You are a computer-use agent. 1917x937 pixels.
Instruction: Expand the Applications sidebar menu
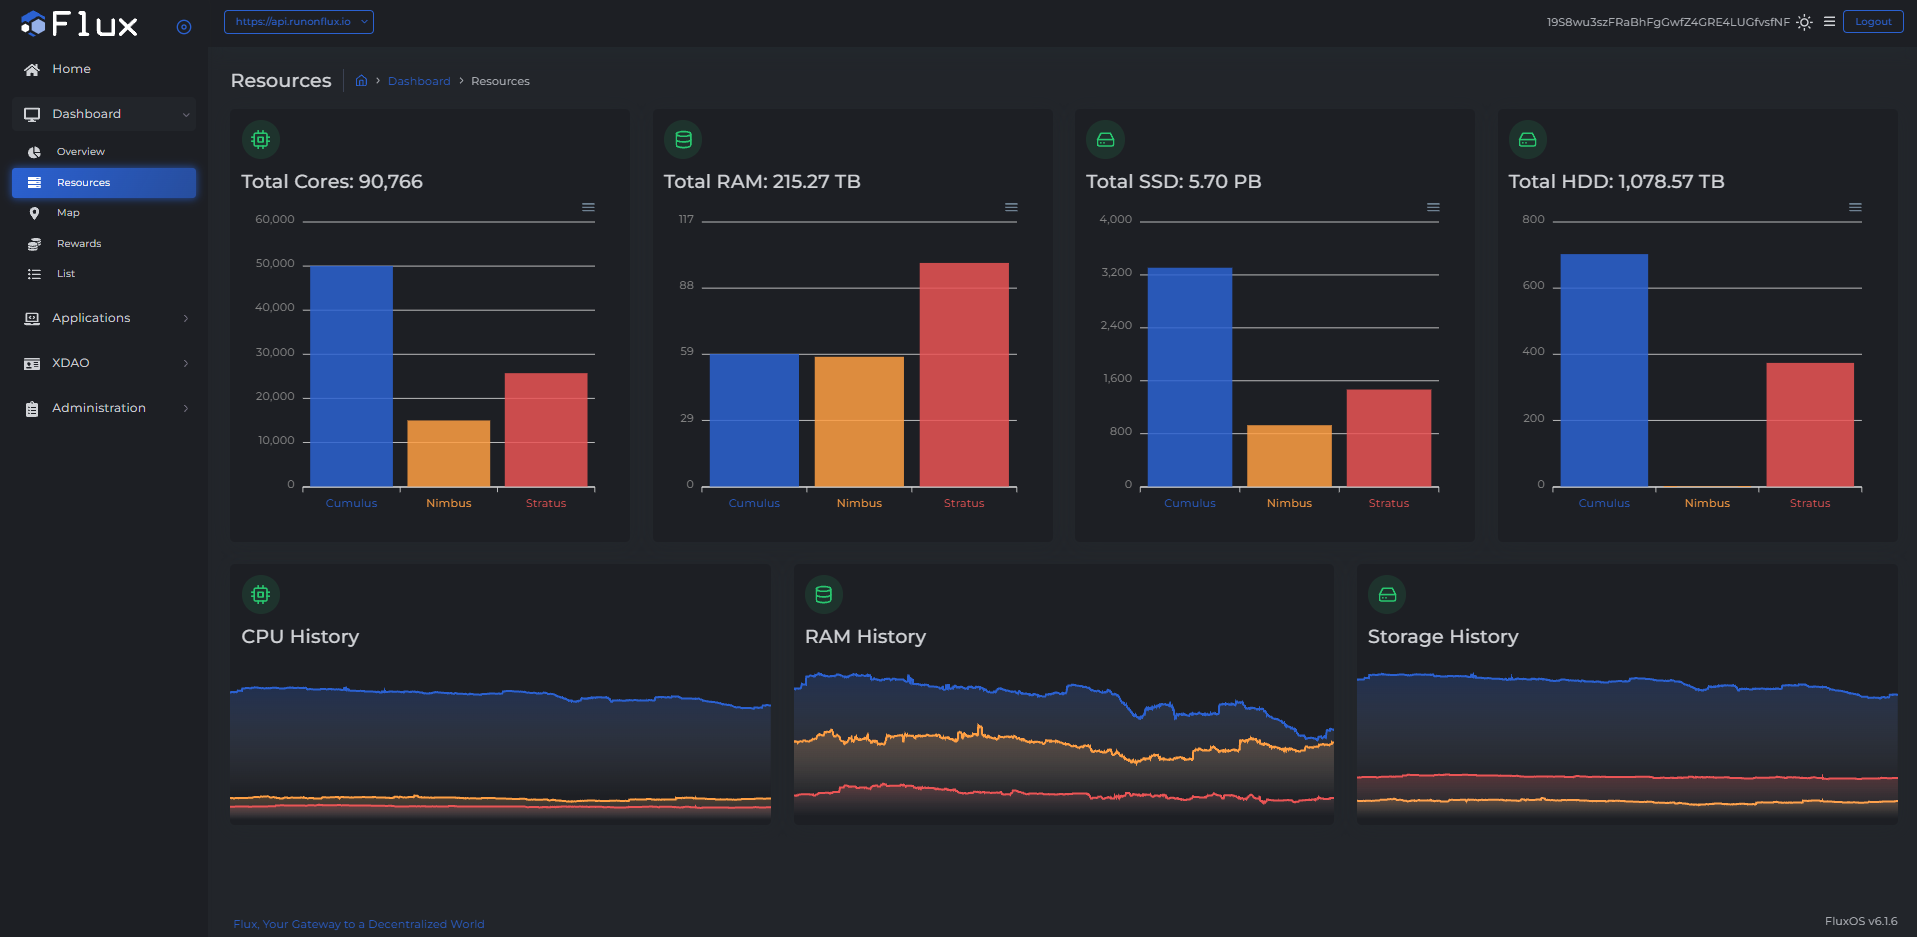(x=104, y=318)
